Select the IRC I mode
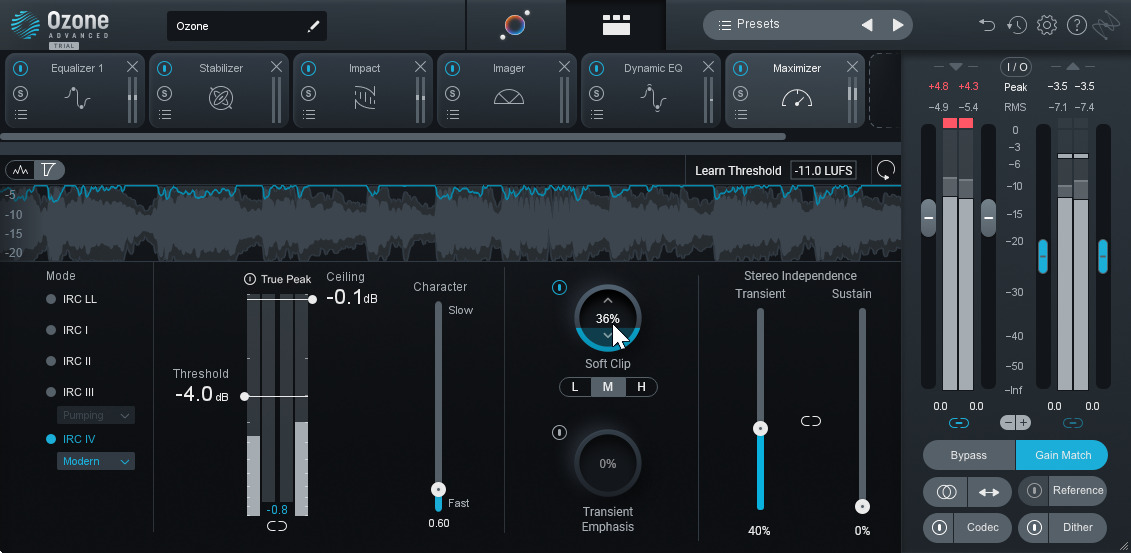This screenshot has width=1131, height=553. [x=67, y=330]
